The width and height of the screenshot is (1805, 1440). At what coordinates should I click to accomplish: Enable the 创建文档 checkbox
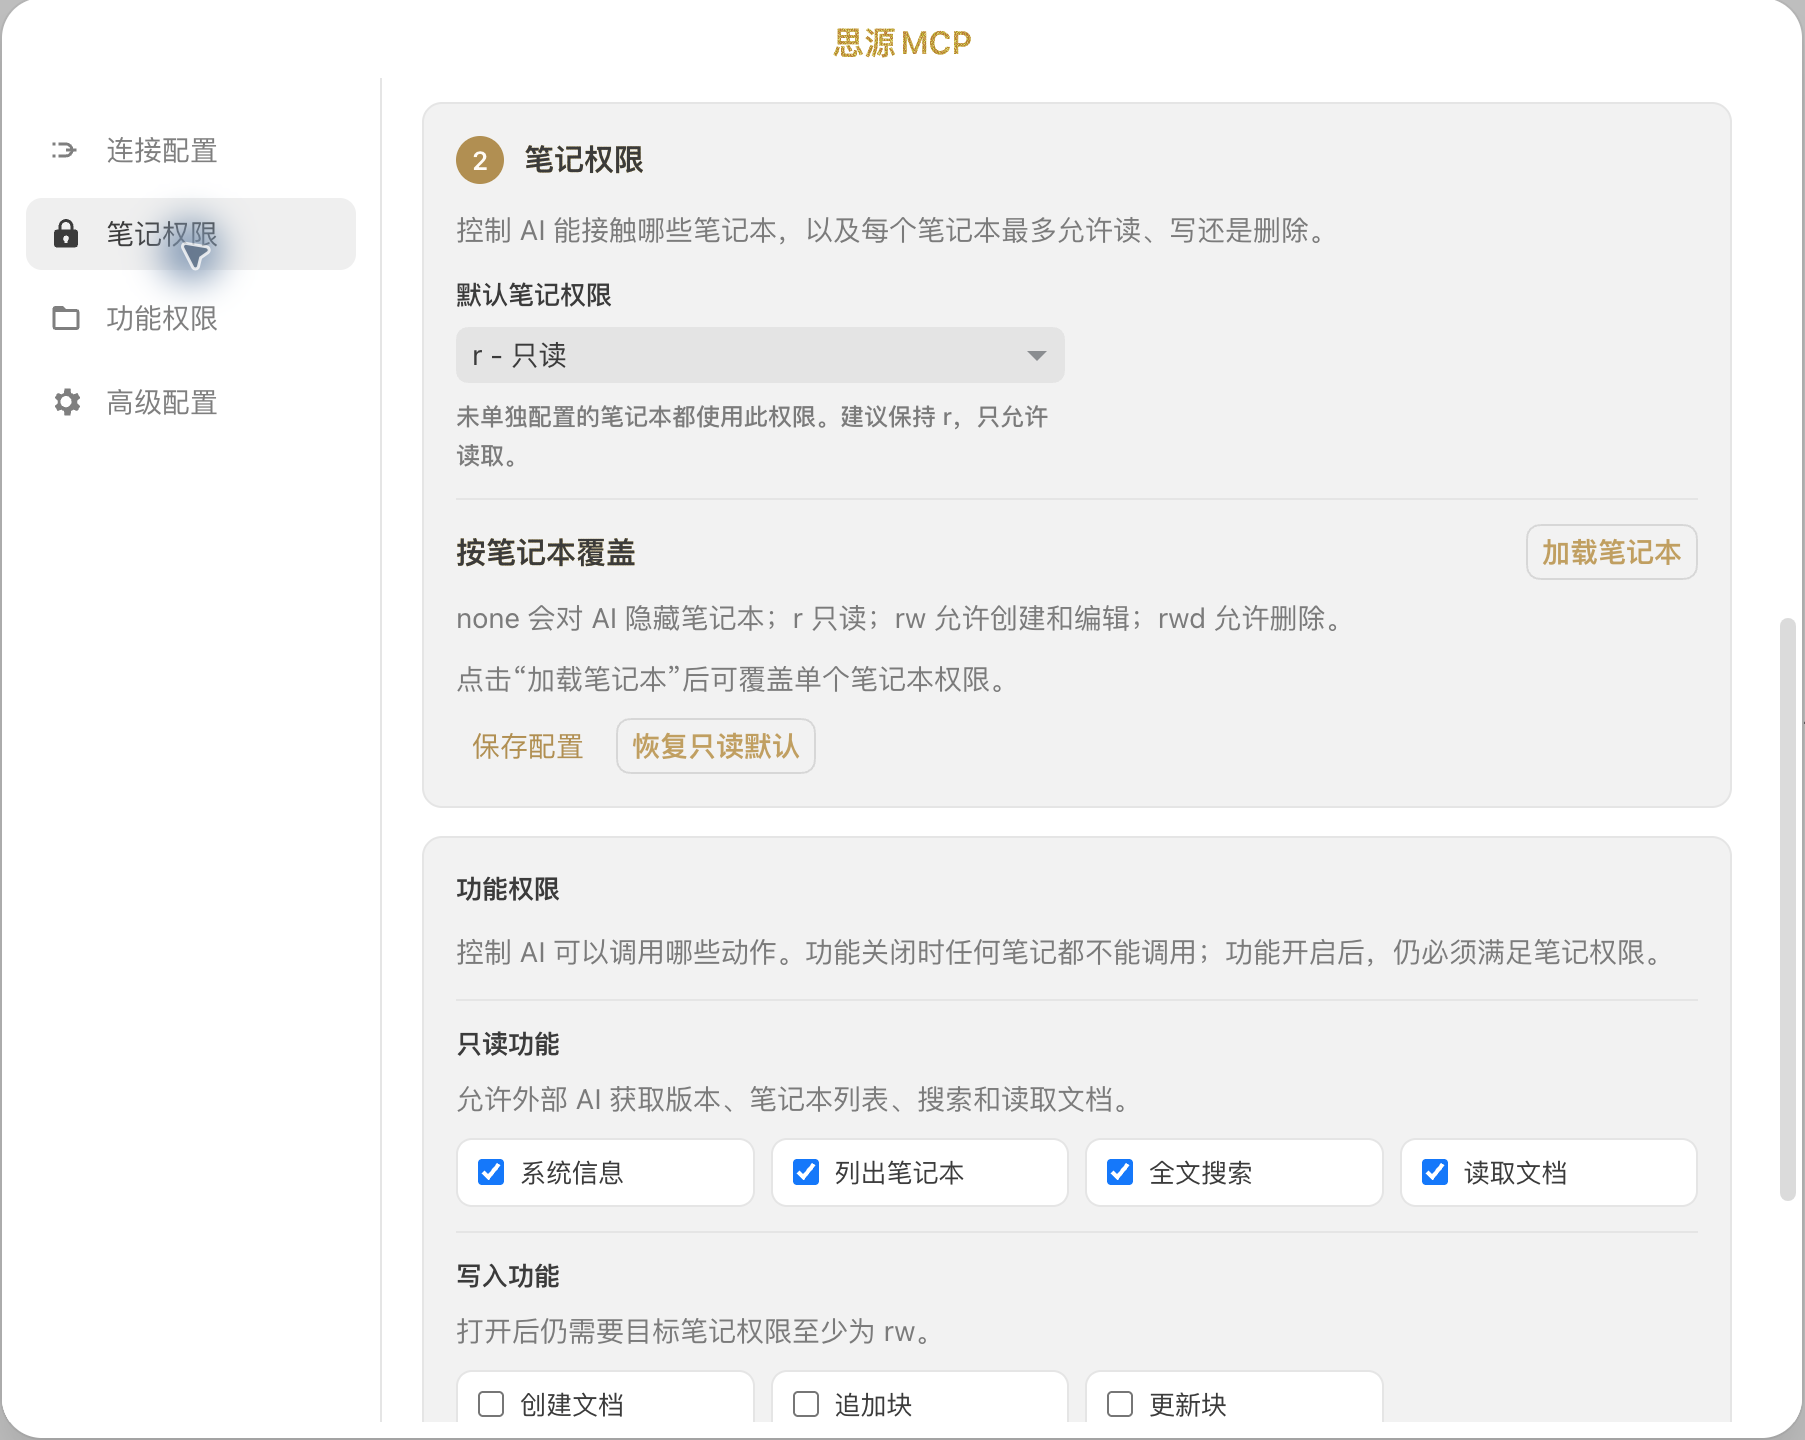[491, 1404]
